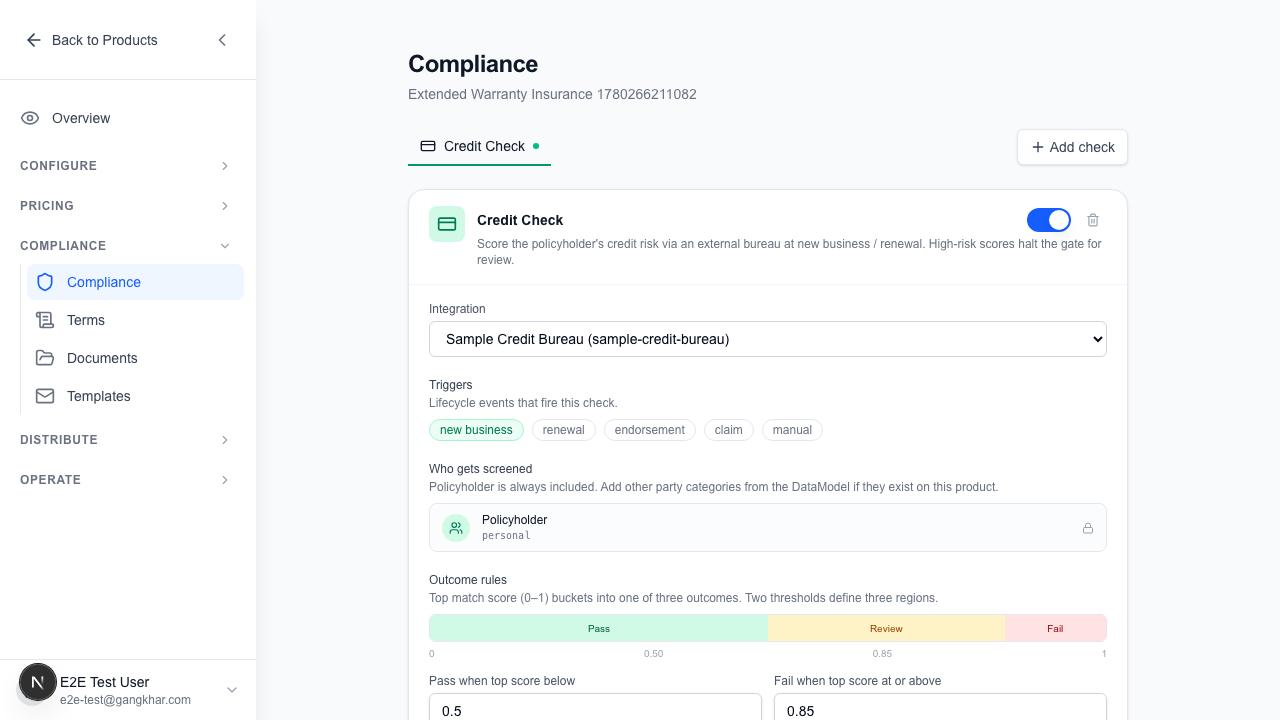Toggle the endorsement trigger chip
The image size is (1280, 720).
[x=650, y=430]
